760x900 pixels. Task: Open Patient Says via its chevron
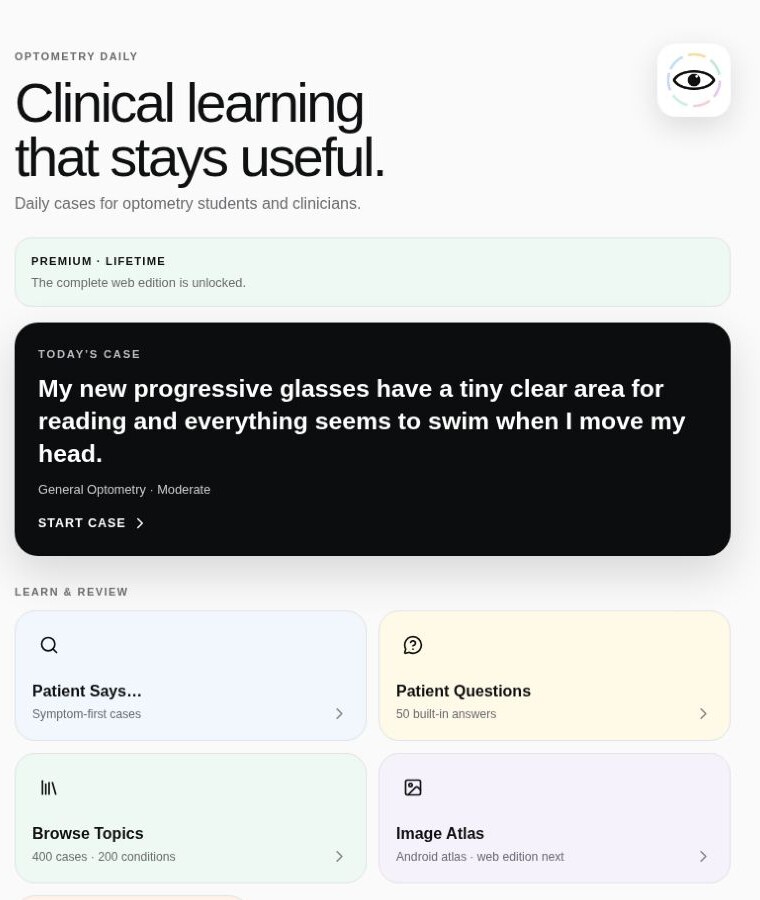click(339, 713)
